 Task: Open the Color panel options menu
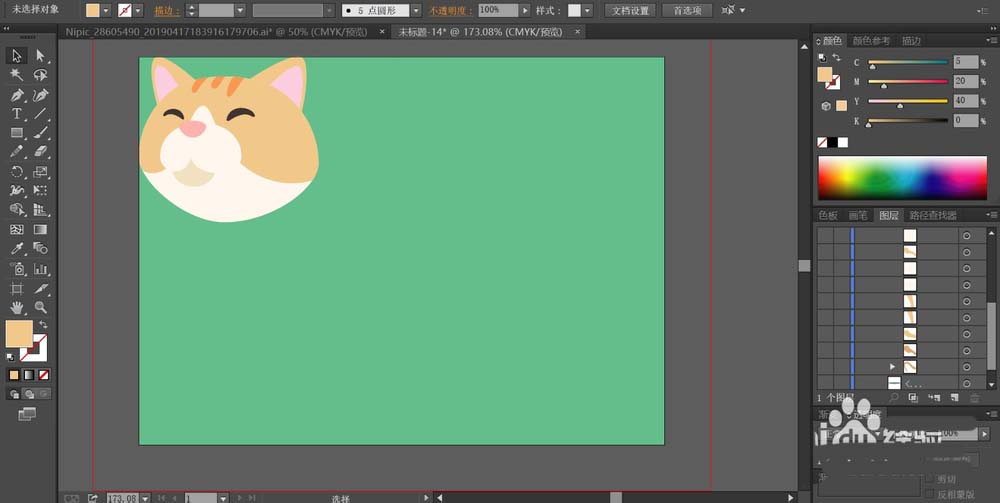pyautogui.click(x=992, y=40)
